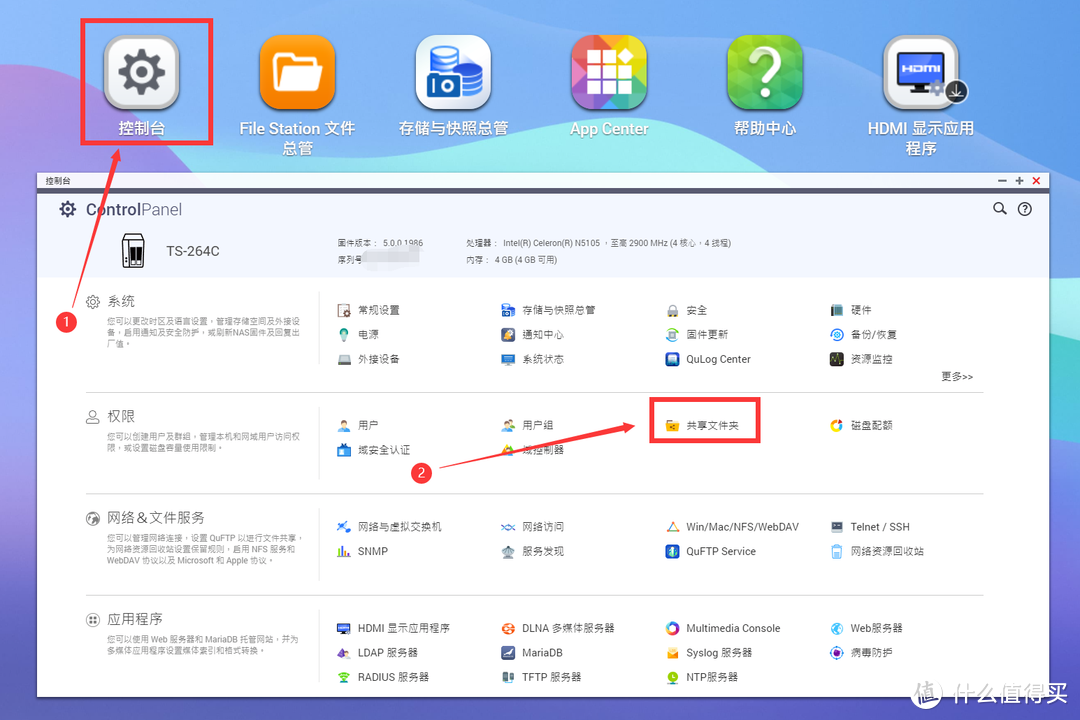Open 通知中心 notification center

(532, 335)
